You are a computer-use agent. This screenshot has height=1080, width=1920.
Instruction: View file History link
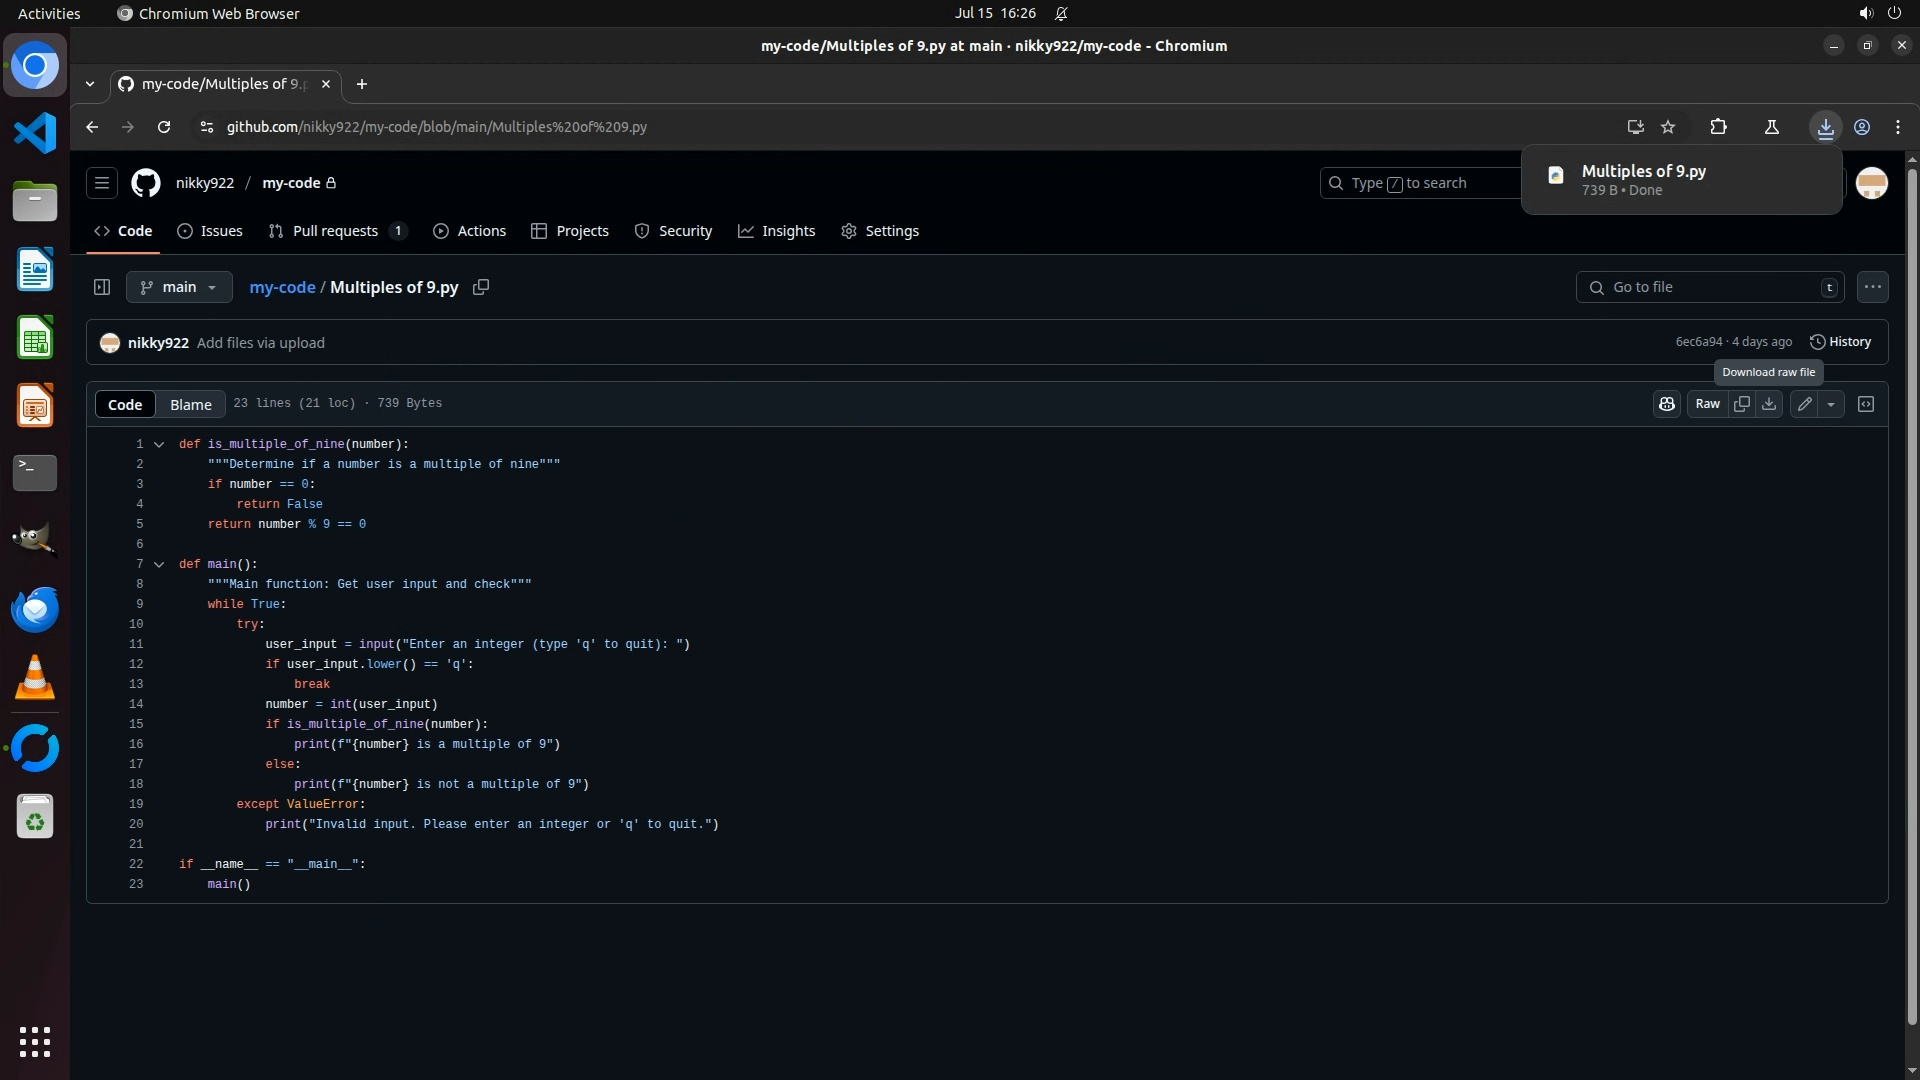click(1841, 342)
